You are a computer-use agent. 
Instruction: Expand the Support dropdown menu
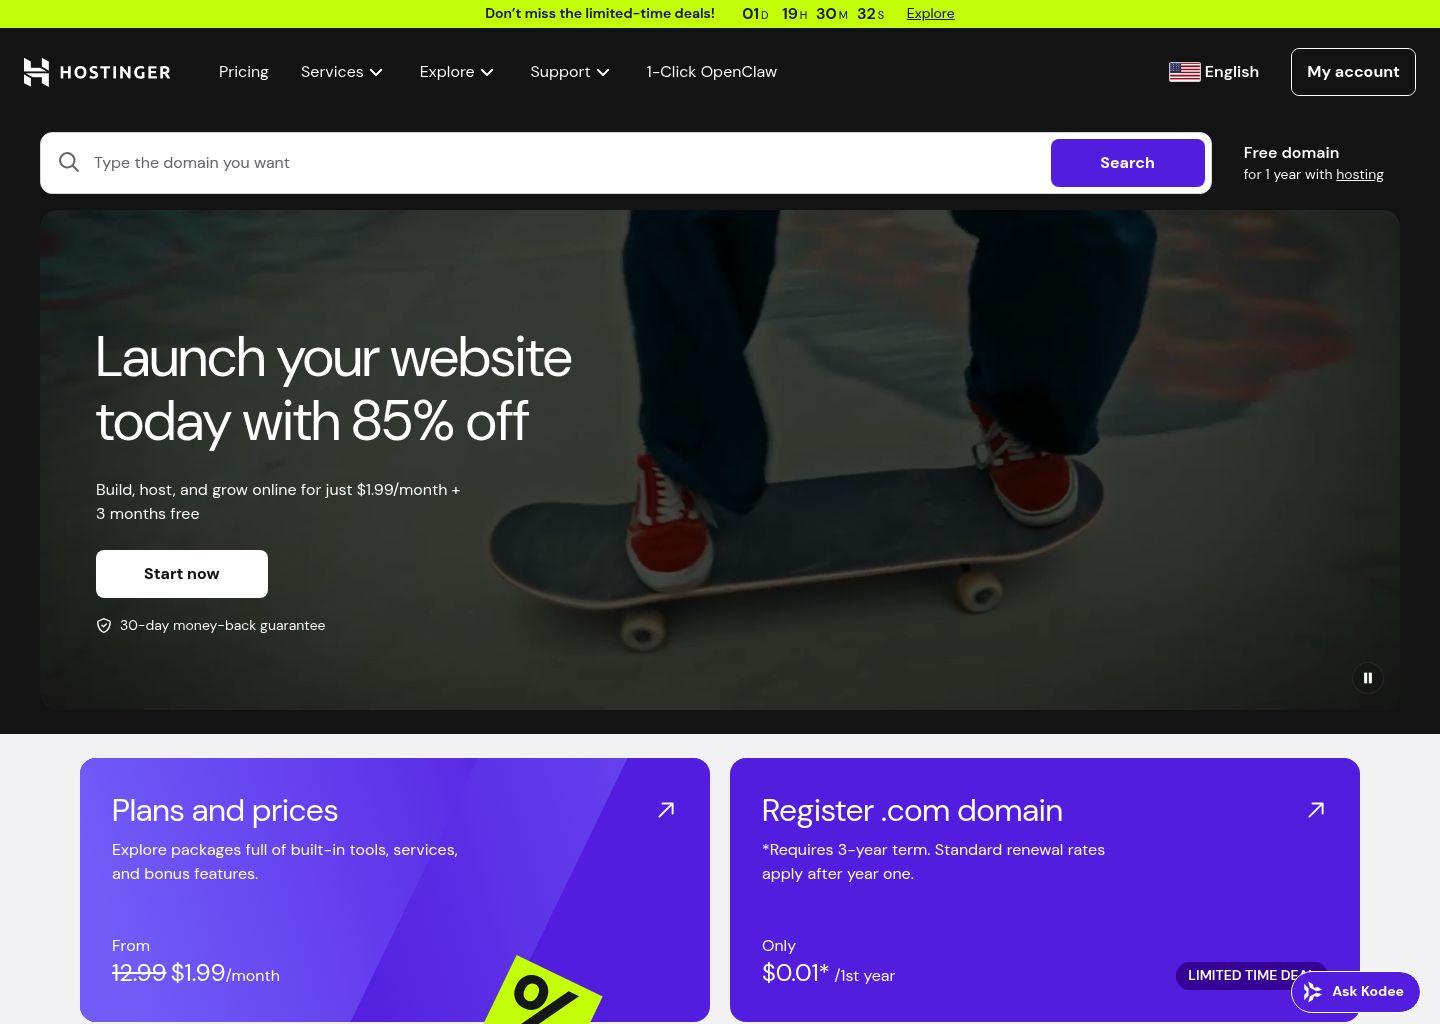[x=570, y=72]
